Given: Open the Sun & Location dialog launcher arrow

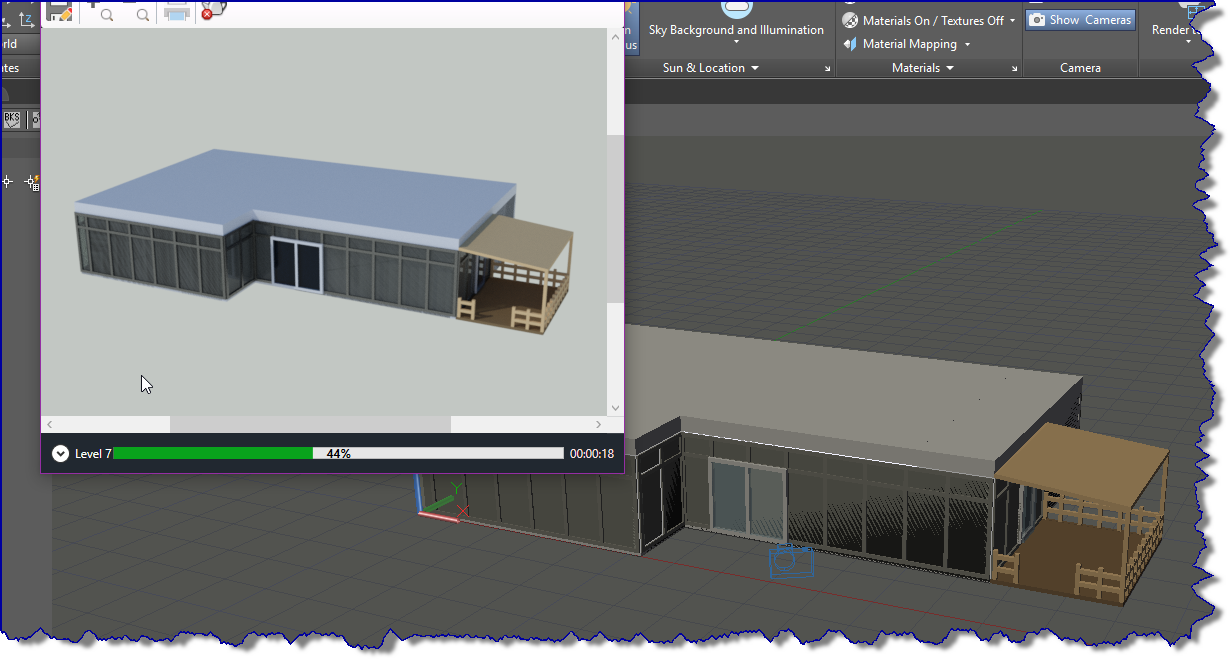Looking at the screenshot, I should 827,68.
